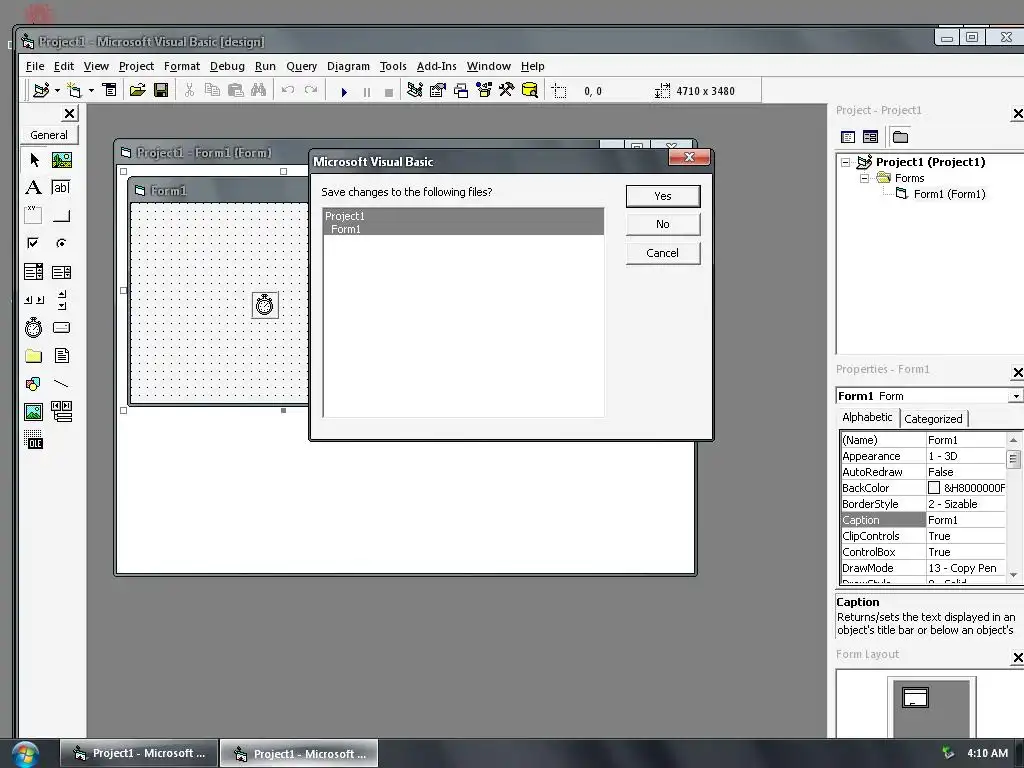This screenshot has height=768, width=1024.
Task: Click the BackColor color swatch
Action: (934, 488)
